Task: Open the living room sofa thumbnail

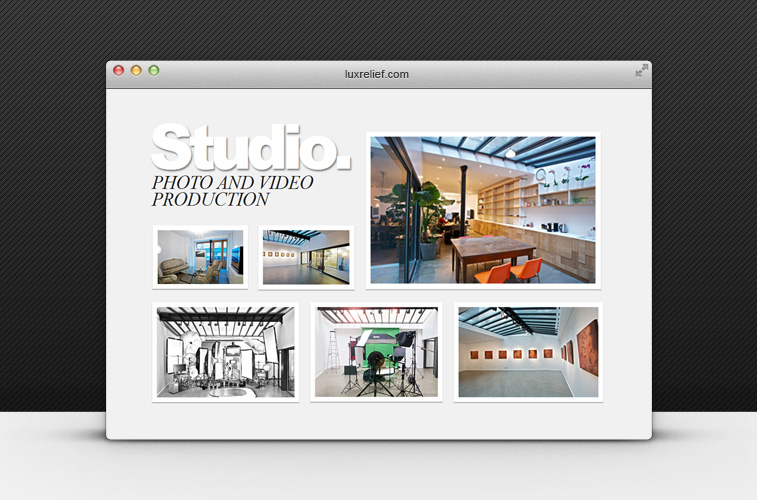Action: 200,257
